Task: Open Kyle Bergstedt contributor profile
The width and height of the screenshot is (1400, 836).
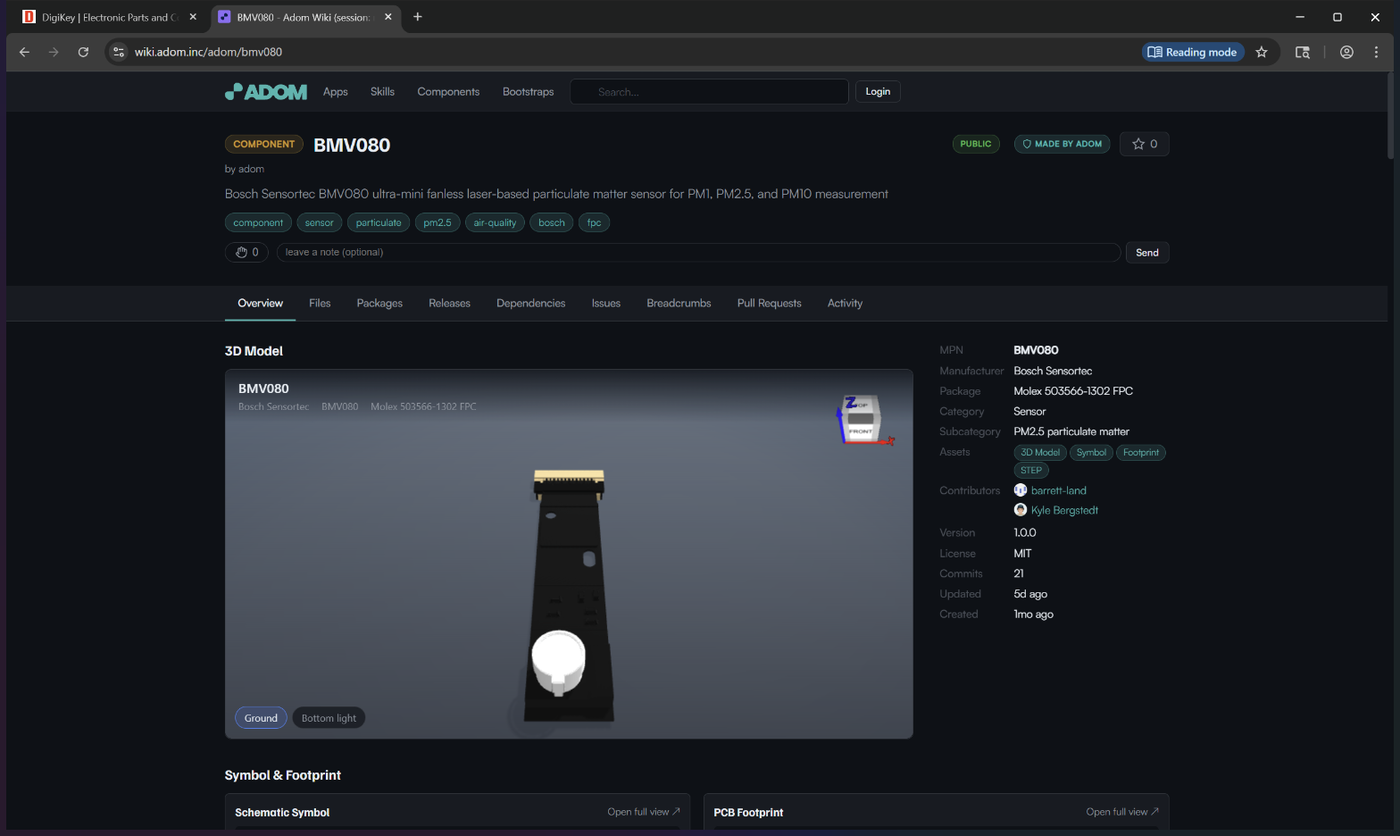Action: pyautogui.click(x=1065, y=510)
